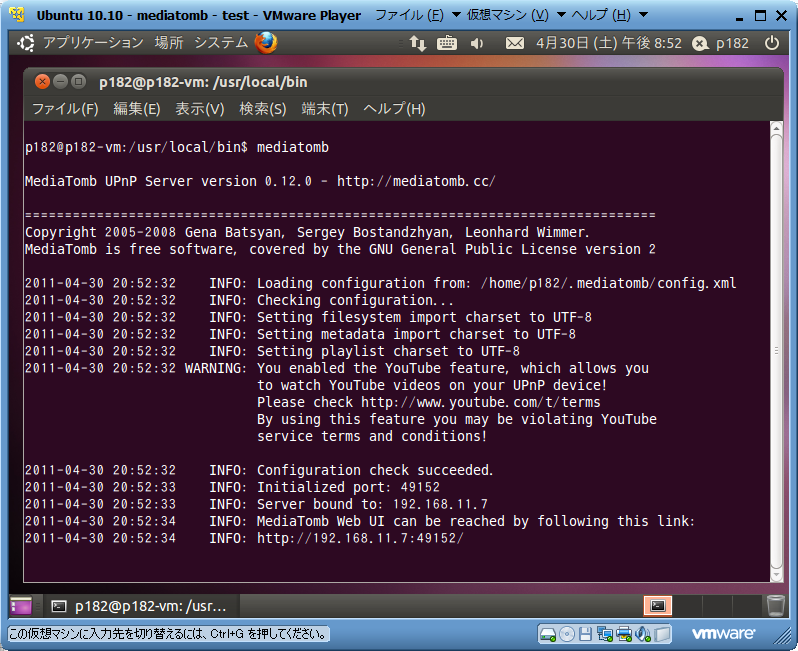Click the 'mediatomb' command at prompt
Viewport: 798px width, 651px height.
coord(293,148)
